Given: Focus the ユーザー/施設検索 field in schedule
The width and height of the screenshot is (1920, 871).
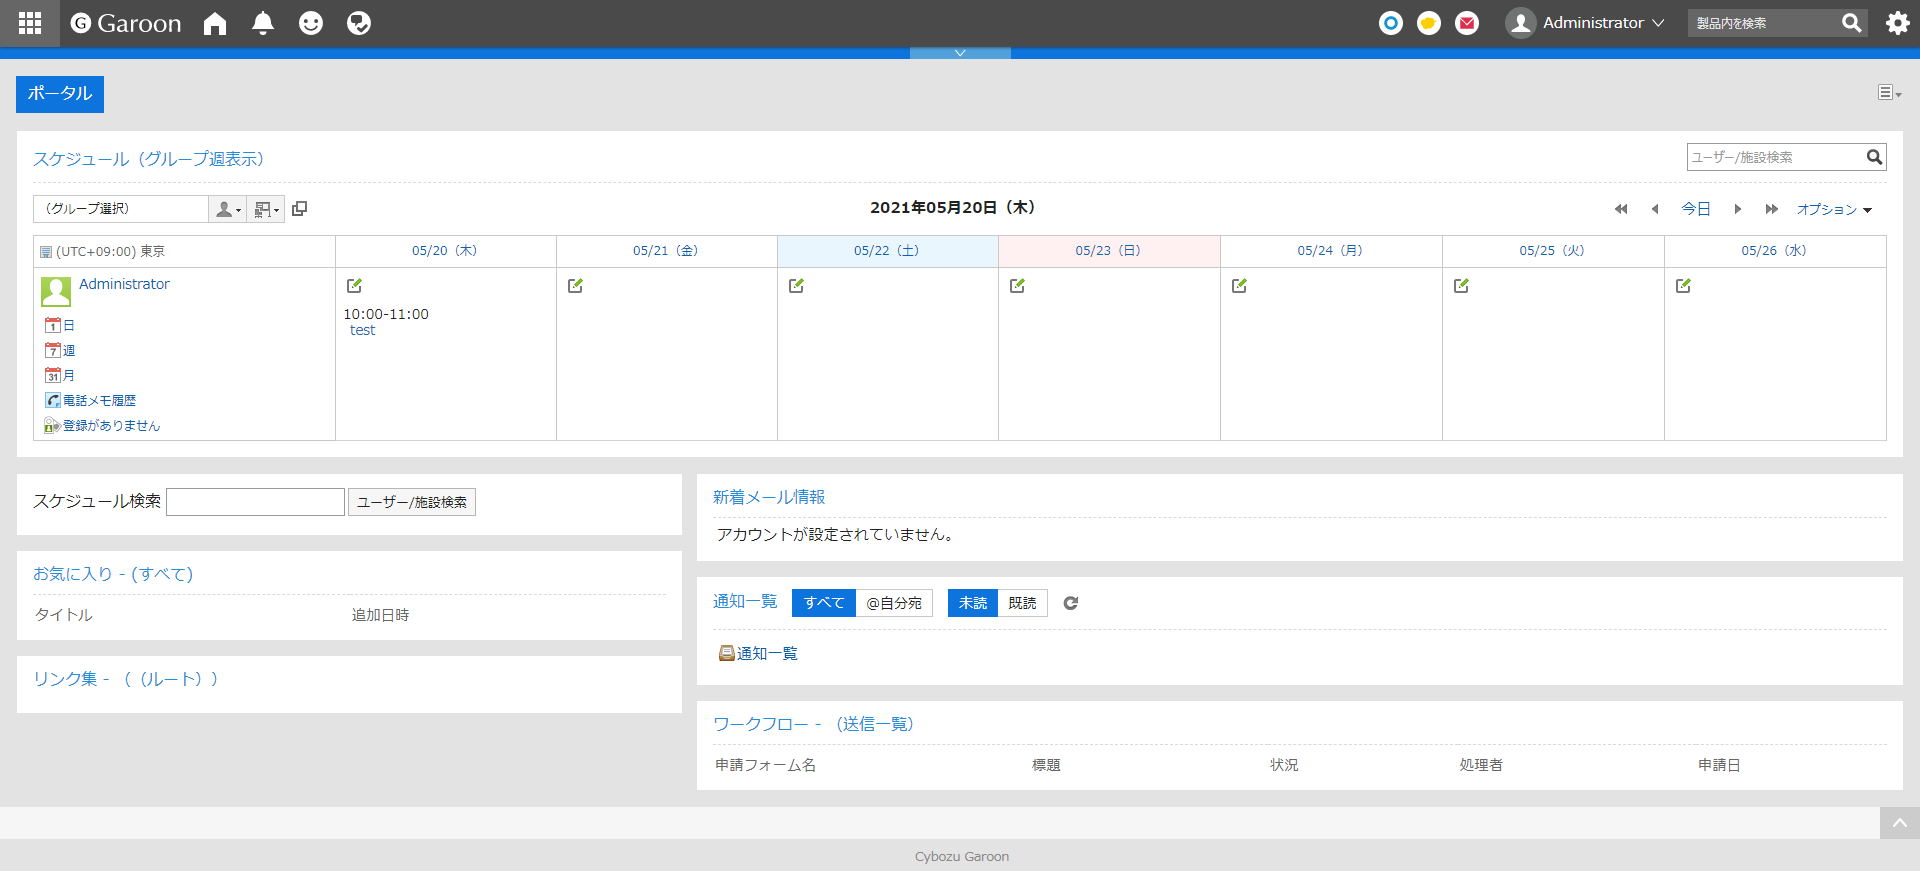Looking at the screenshot, I should tap(1776, 157).
